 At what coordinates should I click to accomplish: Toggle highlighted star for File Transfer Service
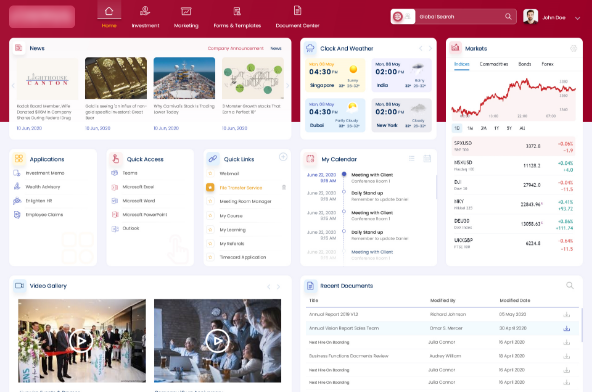[x=210, y=187]
